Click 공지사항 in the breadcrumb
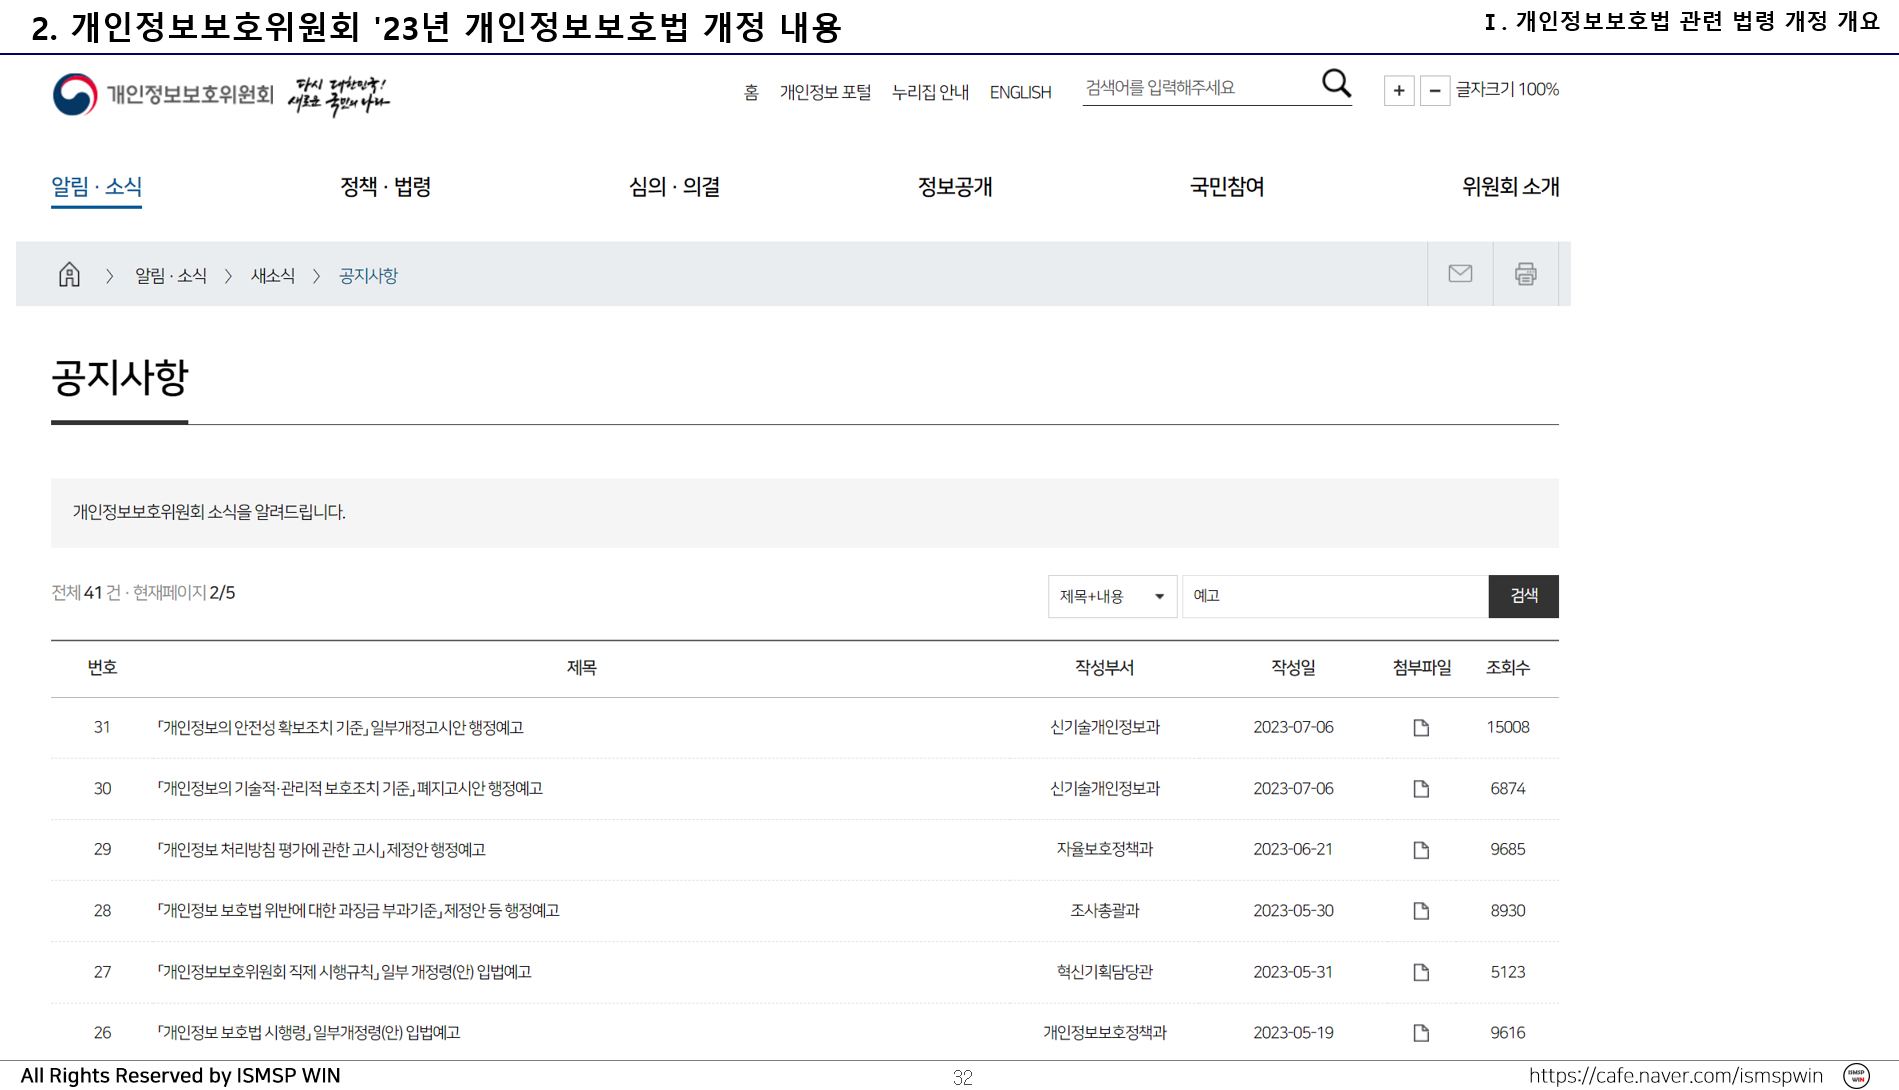Screen dimensions: 1899x1090 (x=368, y=276)
